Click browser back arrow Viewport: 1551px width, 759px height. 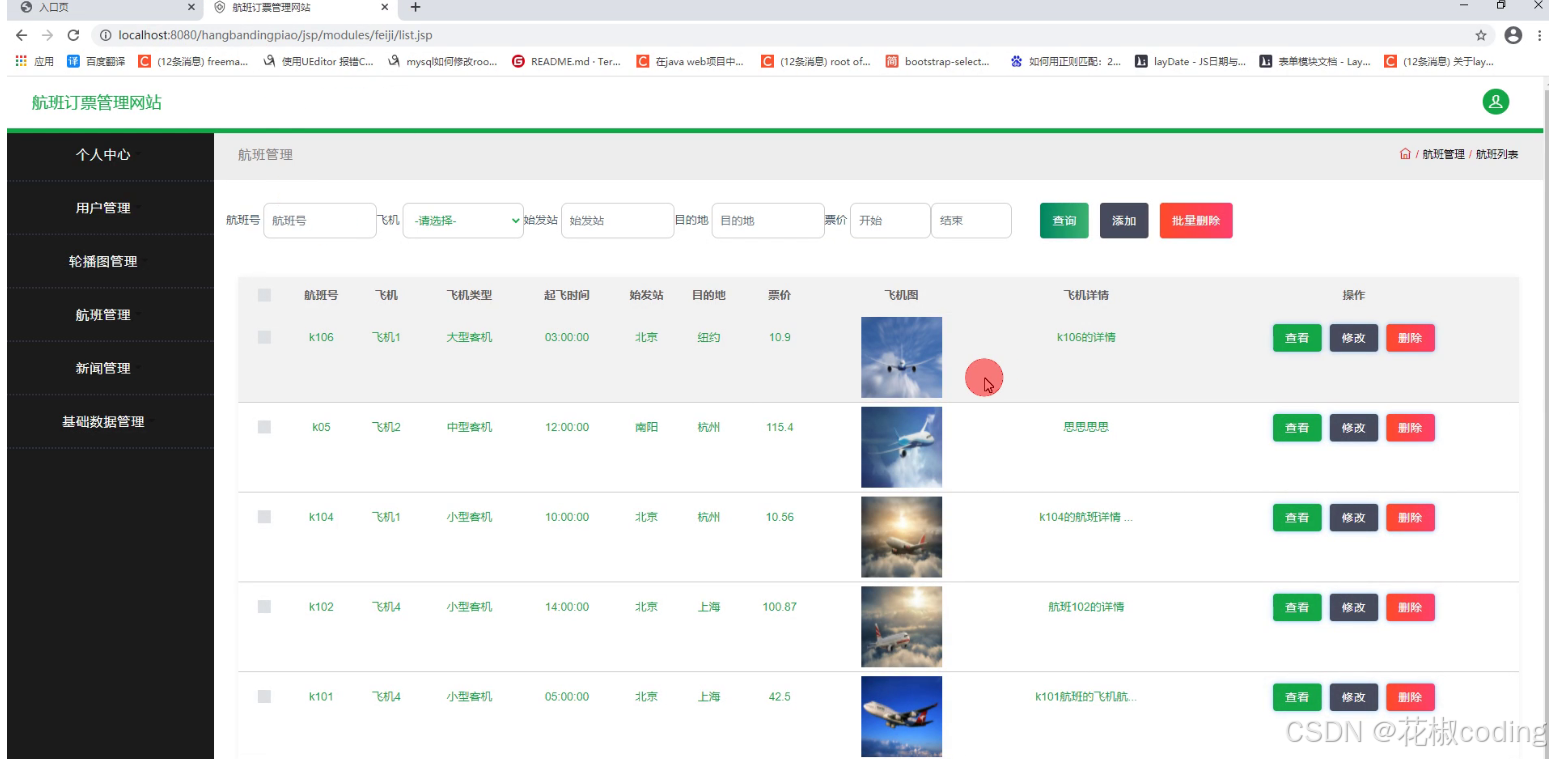21,35
